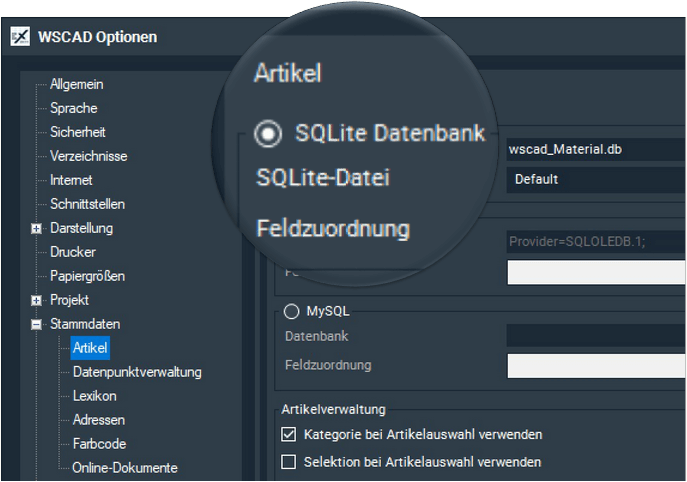The height and width of the screenshot is (482, 687).
Task: Uncheck Kategorie bei Artikelauswahl verwenden
Action: point(289,435)
